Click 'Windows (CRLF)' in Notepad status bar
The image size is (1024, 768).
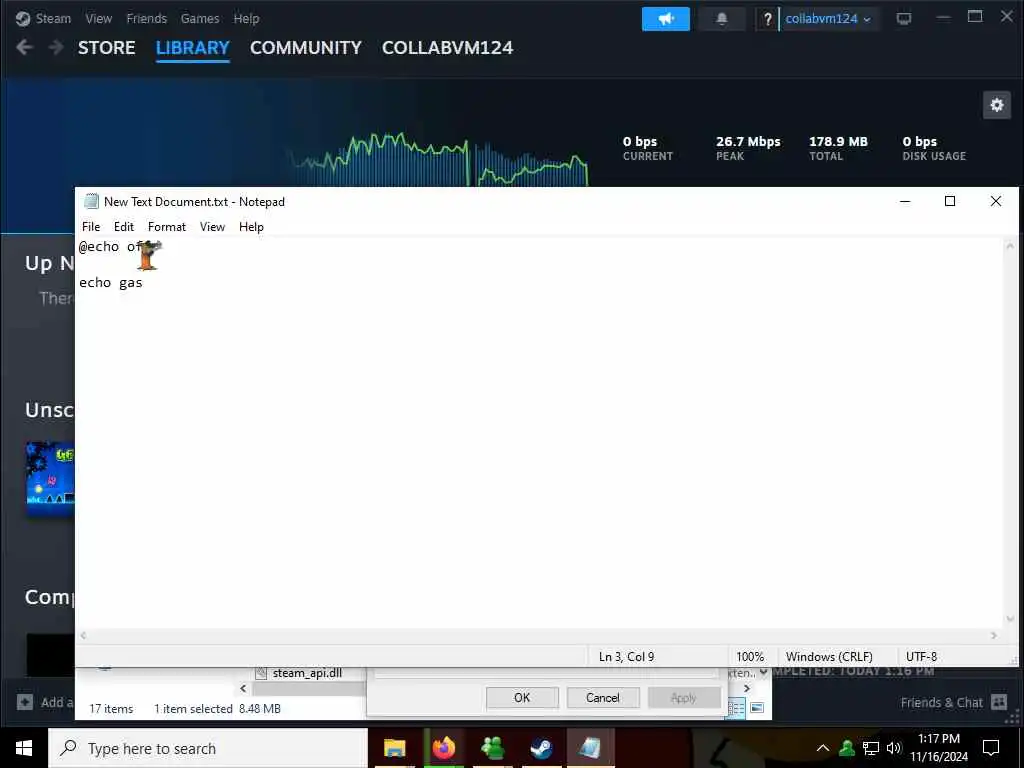pyautogui.click(x=829, y=656)
